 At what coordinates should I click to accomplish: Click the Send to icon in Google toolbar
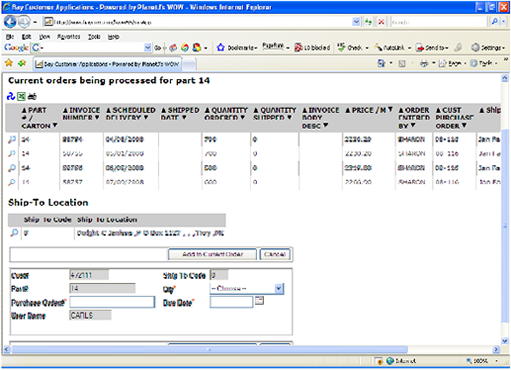click(x=420, y=48)
